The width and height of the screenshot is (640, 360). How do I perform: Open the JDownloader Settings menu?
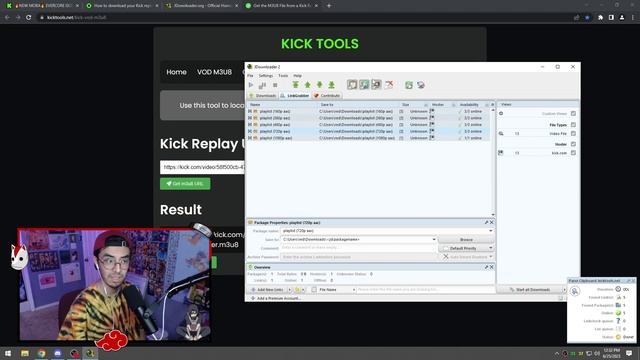click(x=266, y=76)
